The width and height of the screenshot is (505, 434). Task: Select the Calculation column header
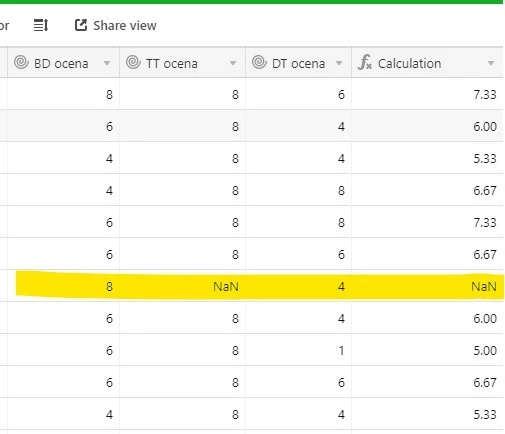427,63
